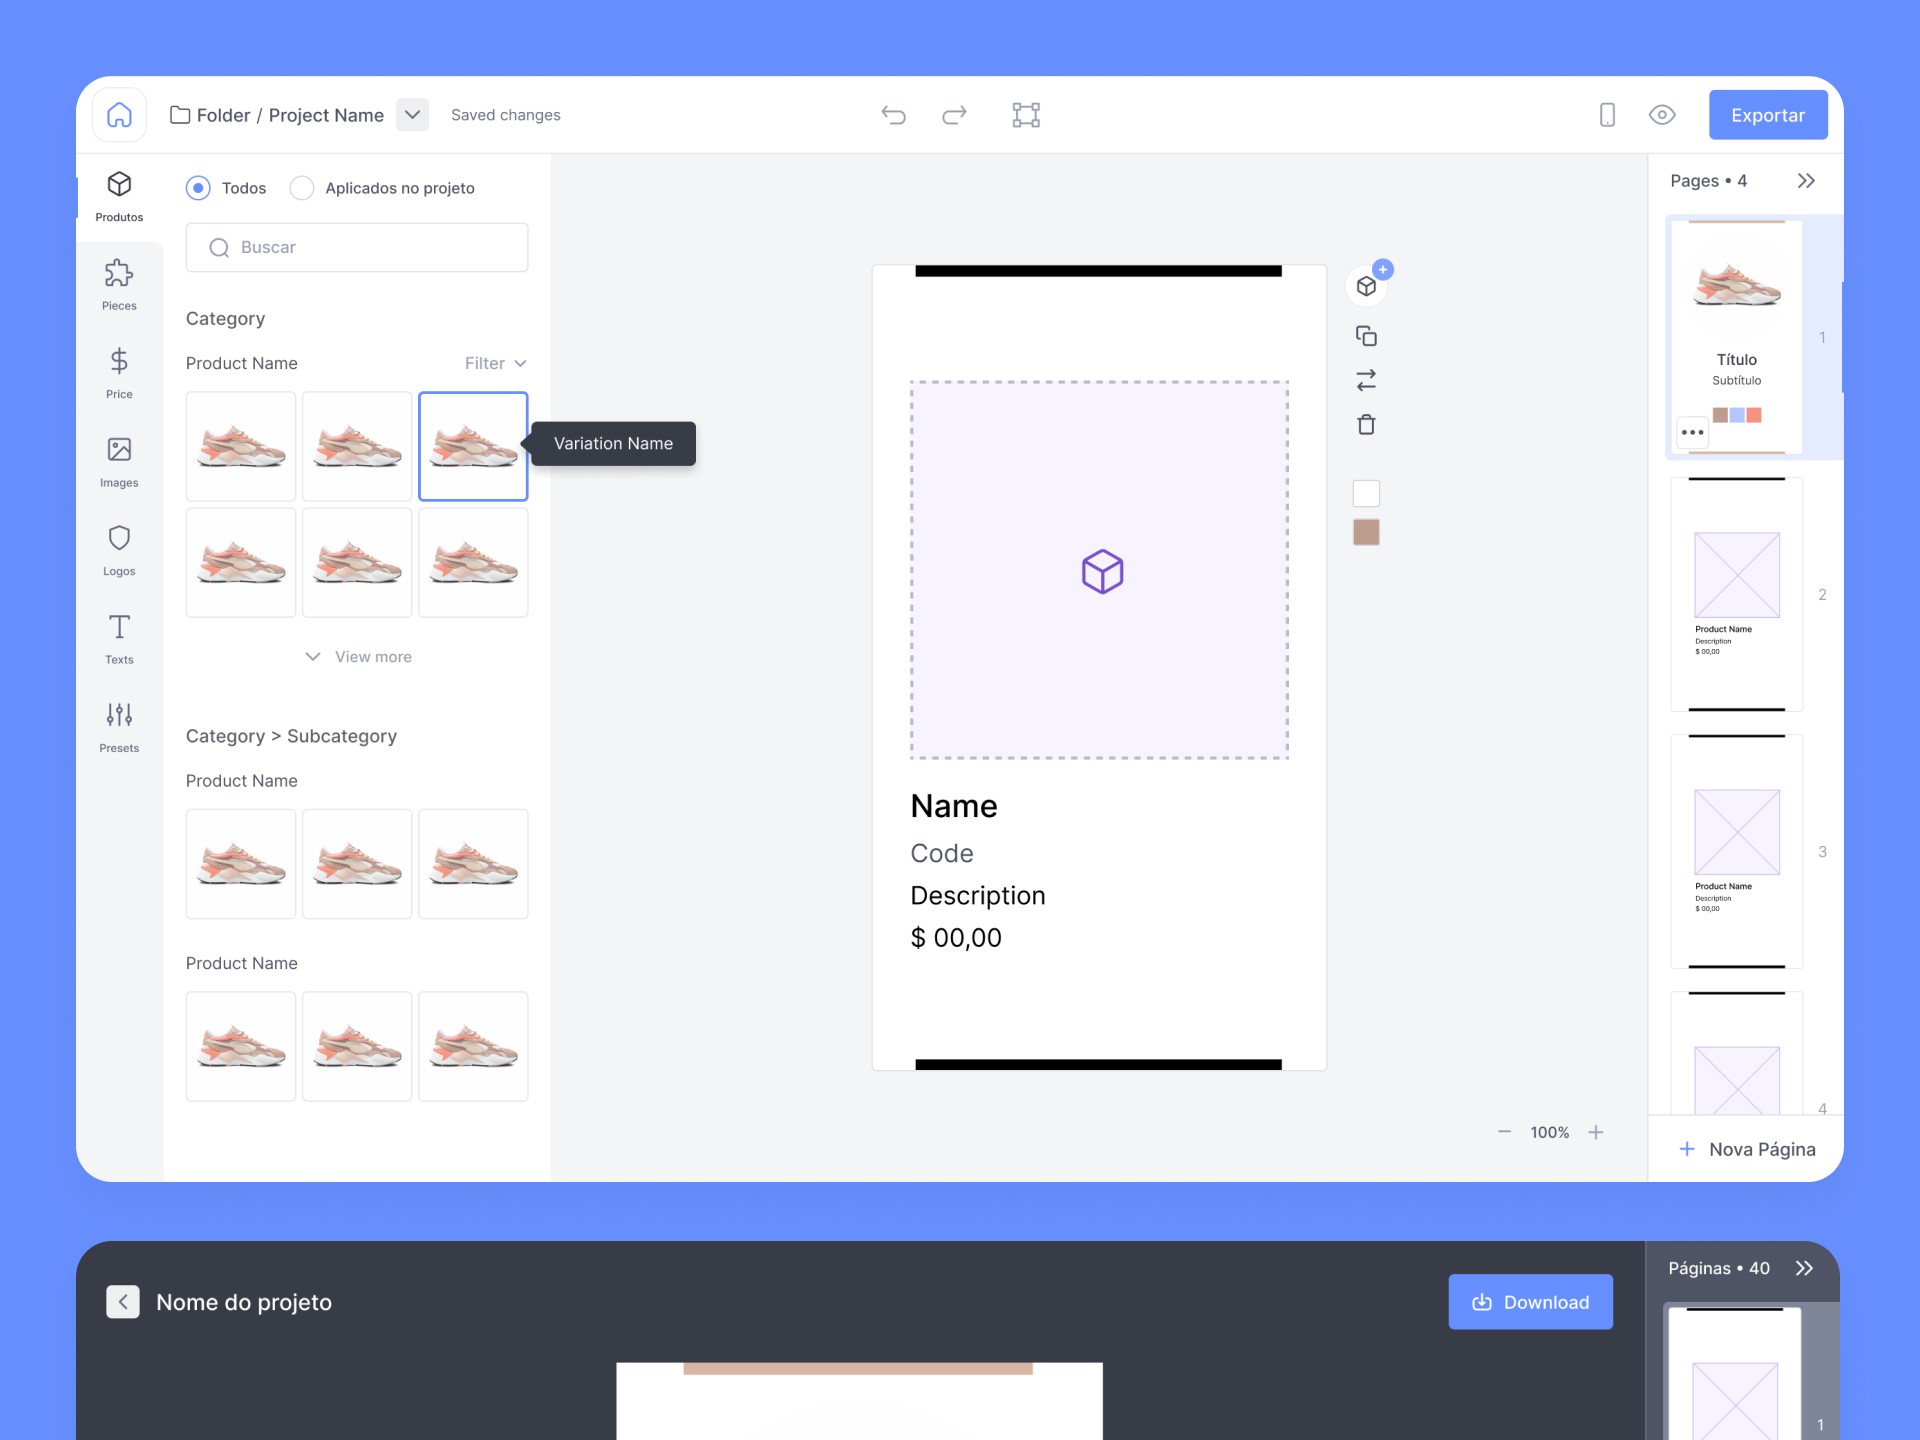The width and height of the screenshot is (1920, 1440).
Task: Open the project name dropdown chevron
Action: [x=412, y=115]
